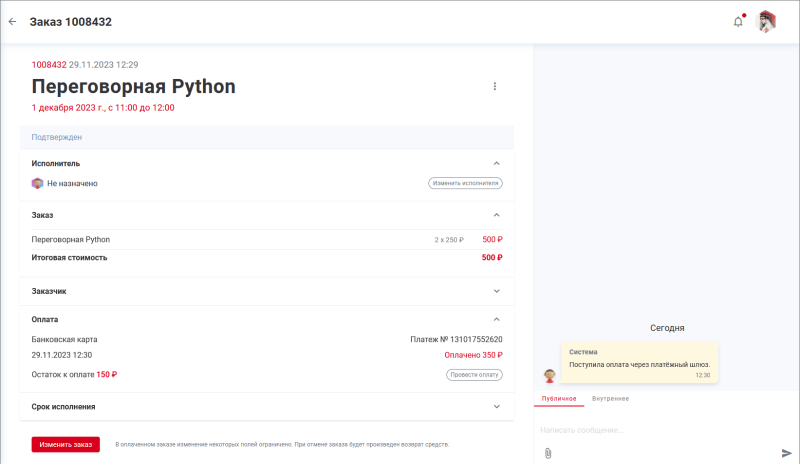Open the three-dot order options menu
The width and height of the screenshot is (800, 464).
(x=494, y=86)
